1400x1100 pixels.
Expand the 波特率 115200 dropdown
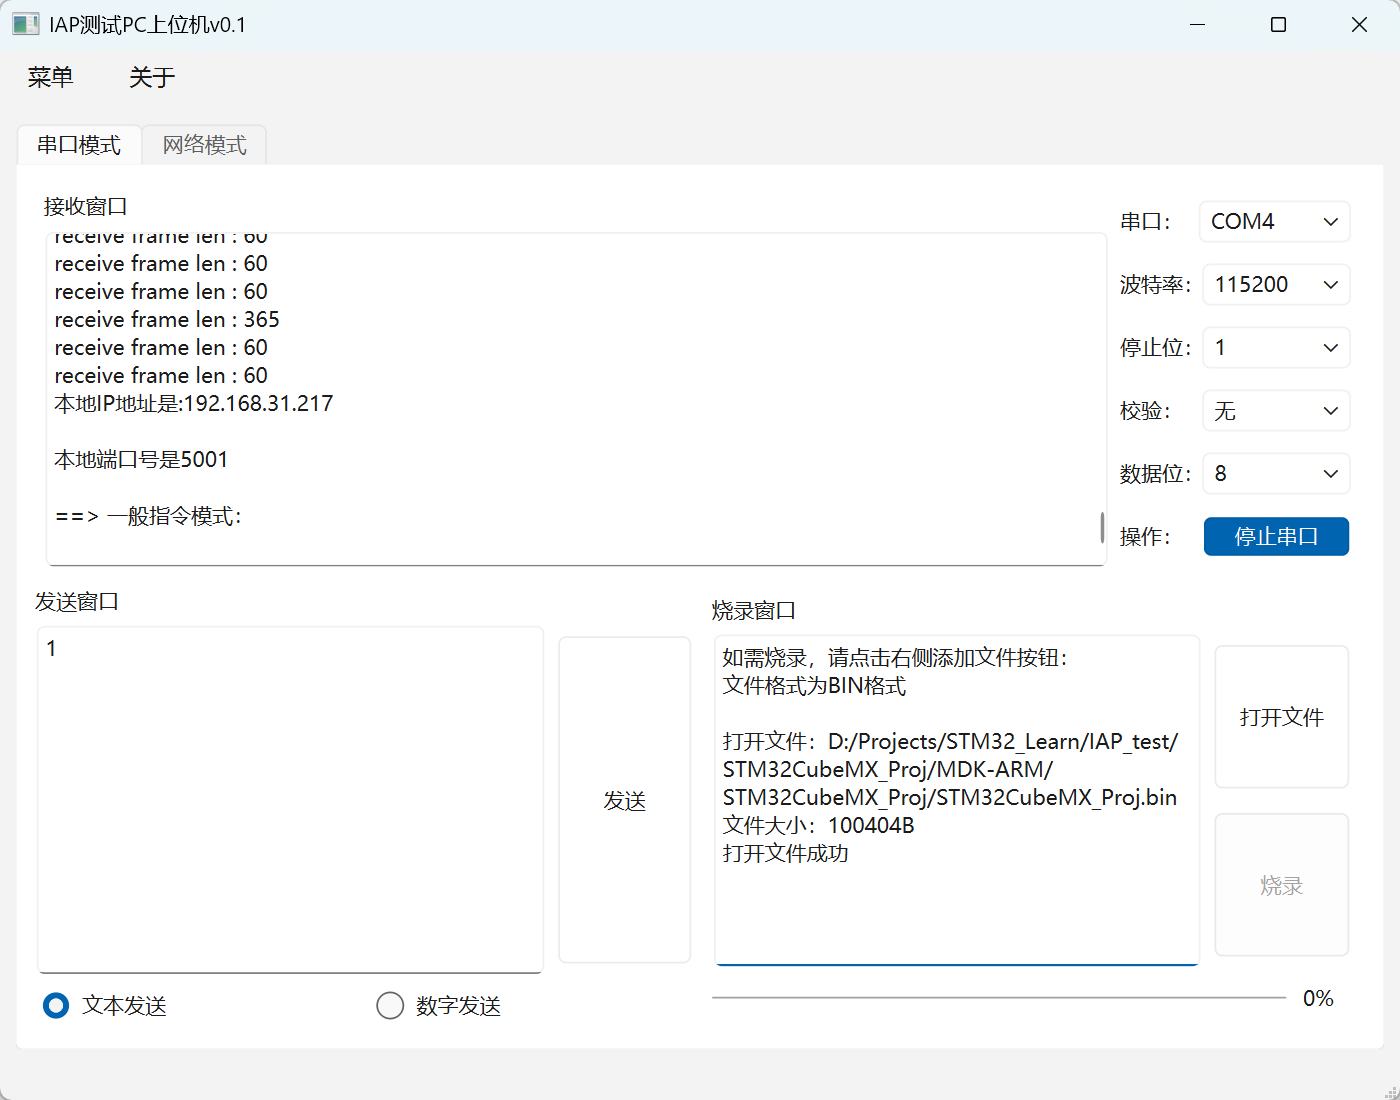(1276, 285)
